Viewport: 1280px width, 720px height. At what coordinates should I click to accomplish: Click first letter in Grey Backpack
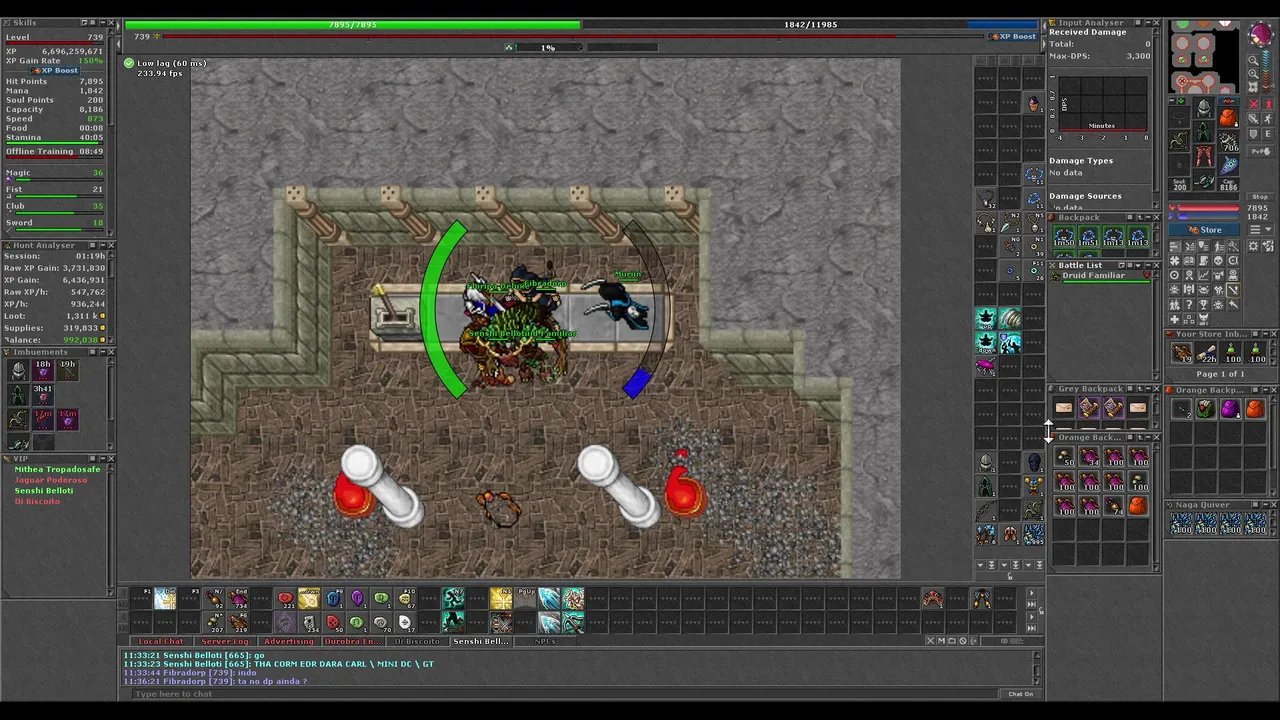tap(1064, 407)
